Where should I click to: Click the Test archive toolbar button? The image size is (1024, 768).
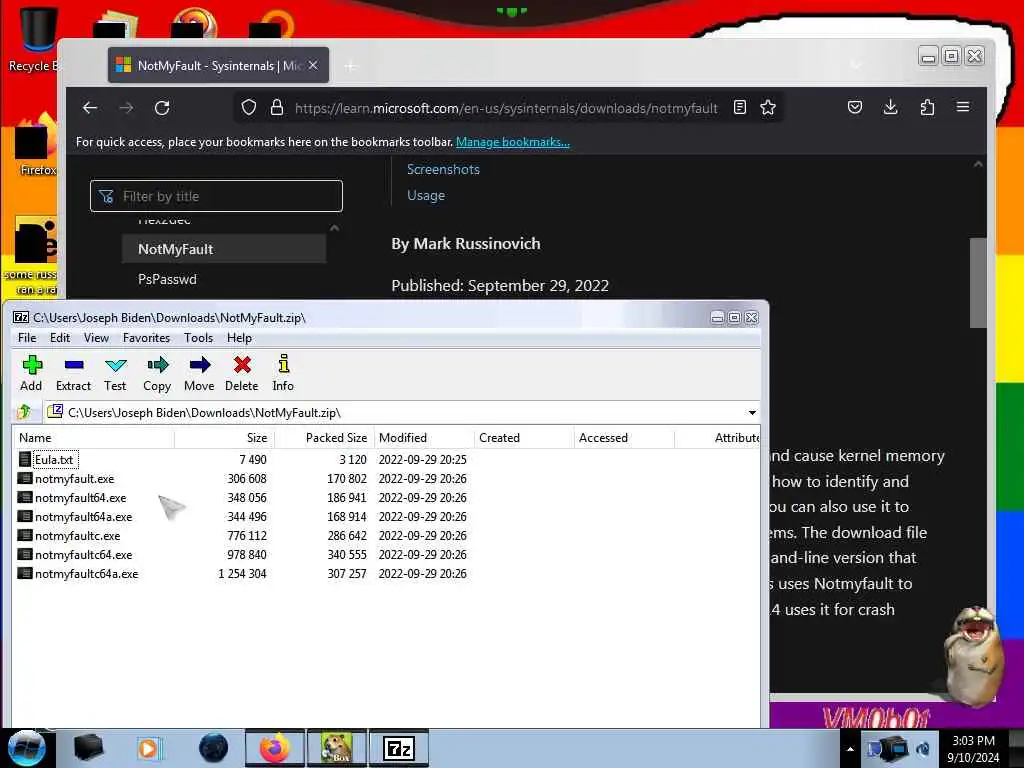tap(115, 373)
